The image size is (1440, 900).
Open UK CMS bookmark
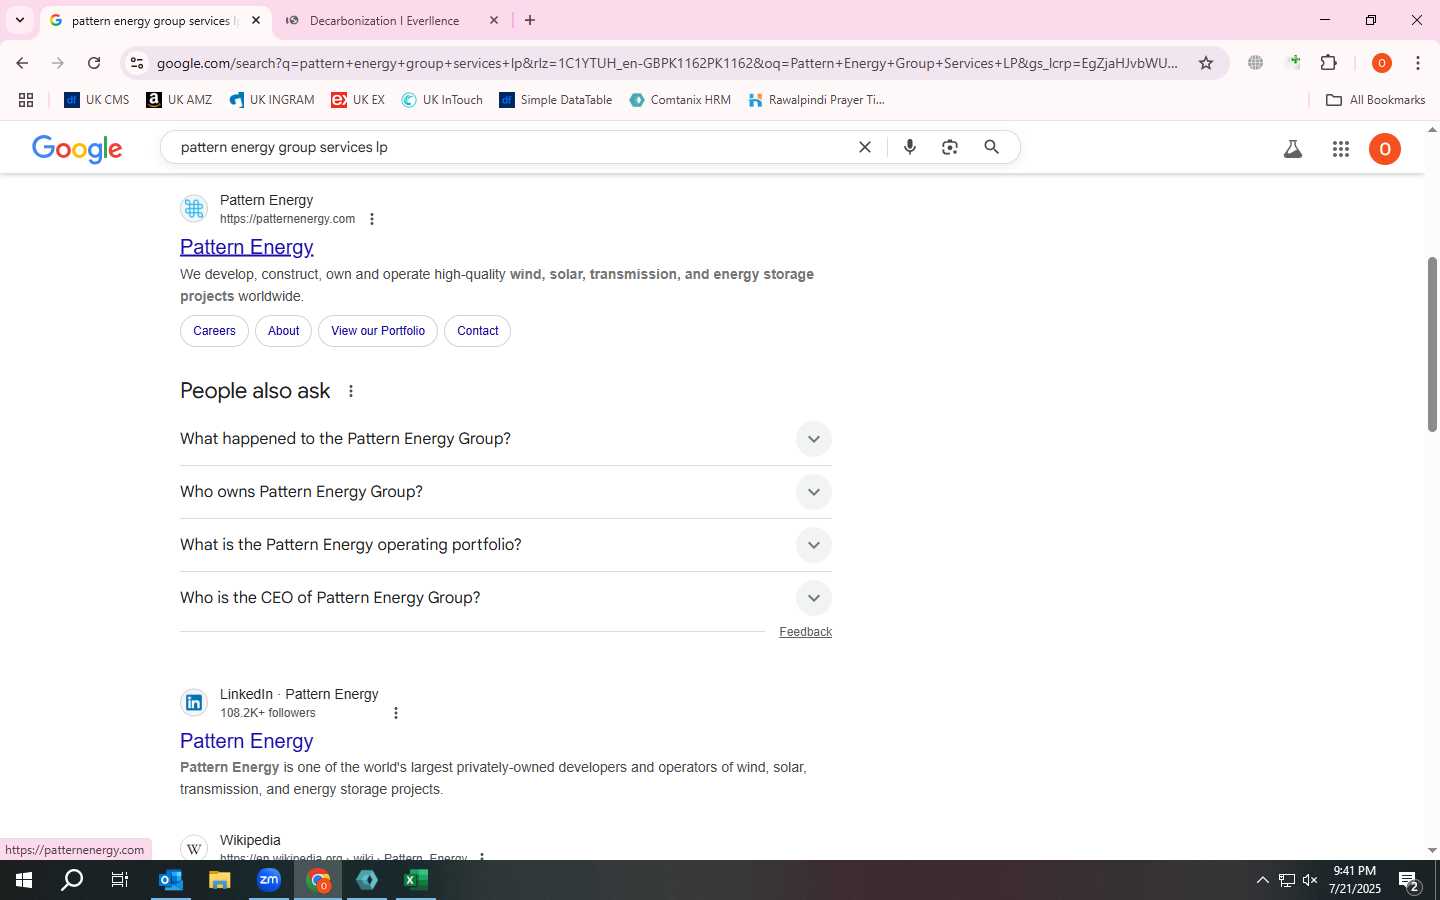pos(97,100)
